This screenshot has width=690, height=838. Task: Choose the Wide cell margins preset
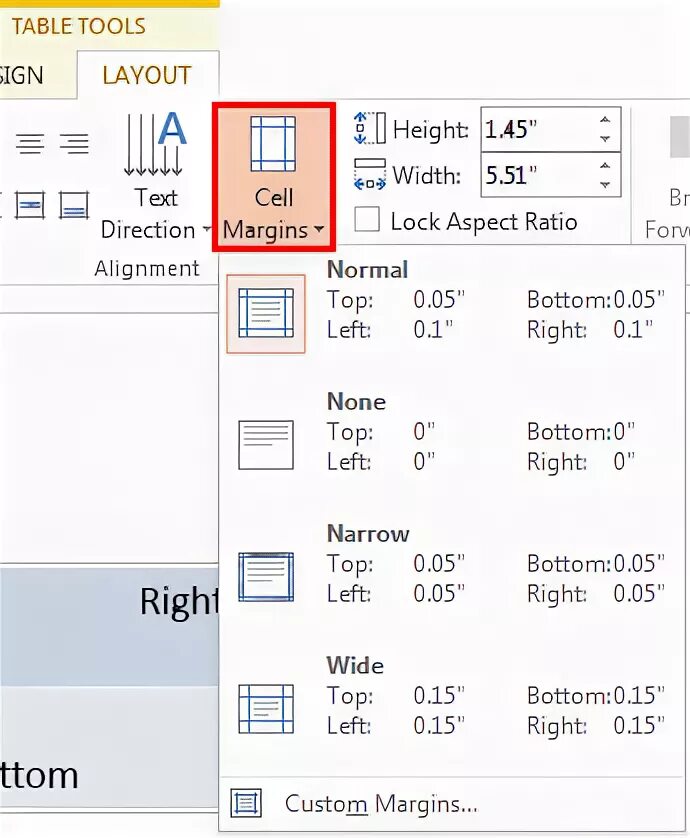pos(266,709)
